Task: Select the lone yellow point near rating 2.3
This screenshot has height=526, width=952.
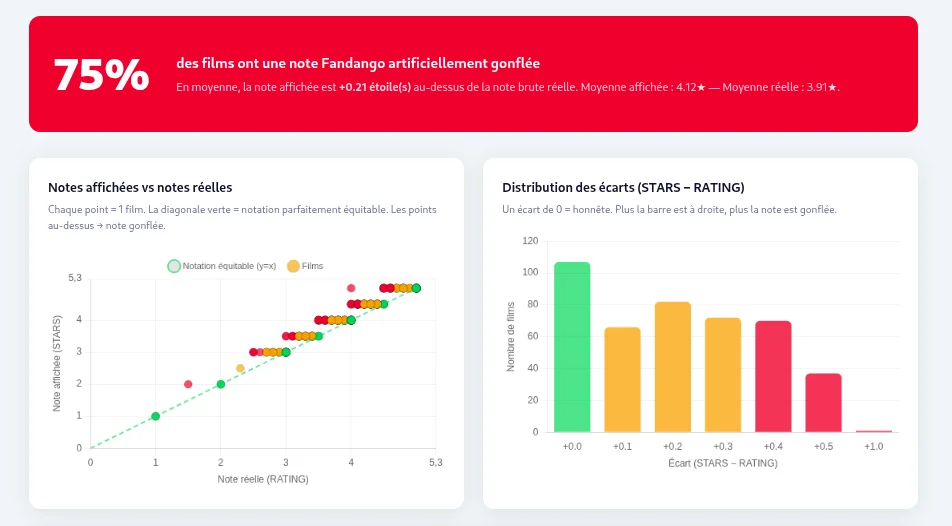Action: click(x=240, y=368)
